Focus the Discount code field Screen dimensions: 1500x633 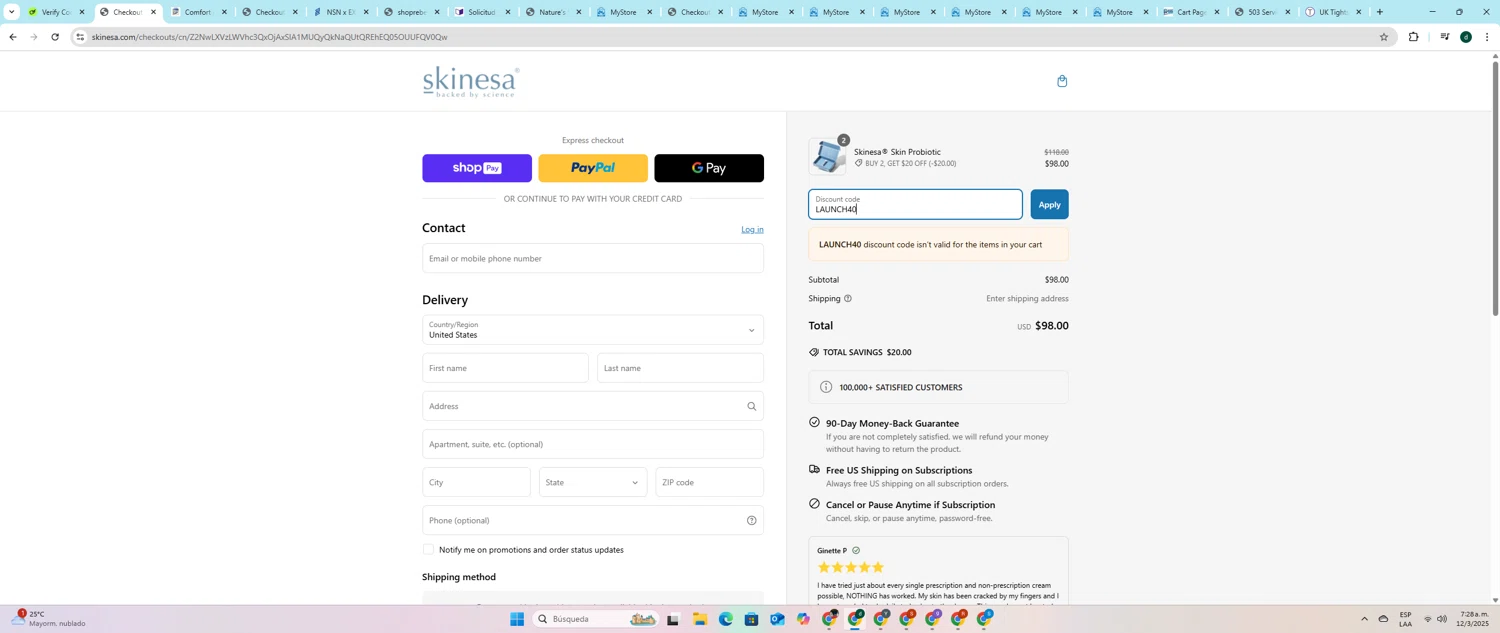(x=915, y=204)
